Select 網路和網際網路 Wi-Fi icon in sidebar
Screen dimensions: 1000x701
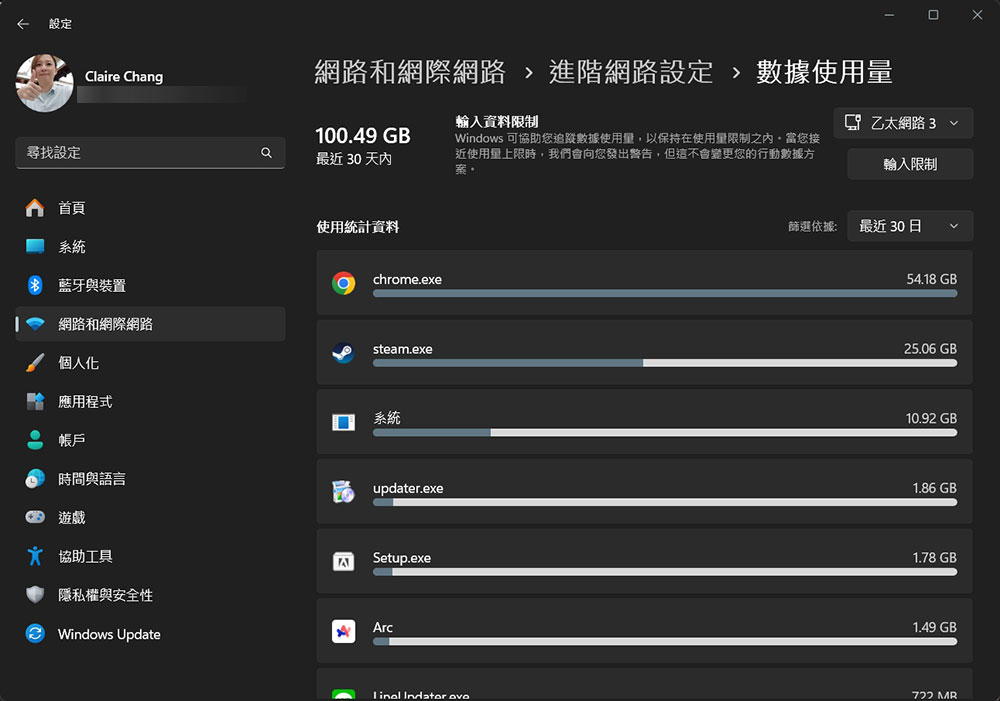(x=35, y=324)
